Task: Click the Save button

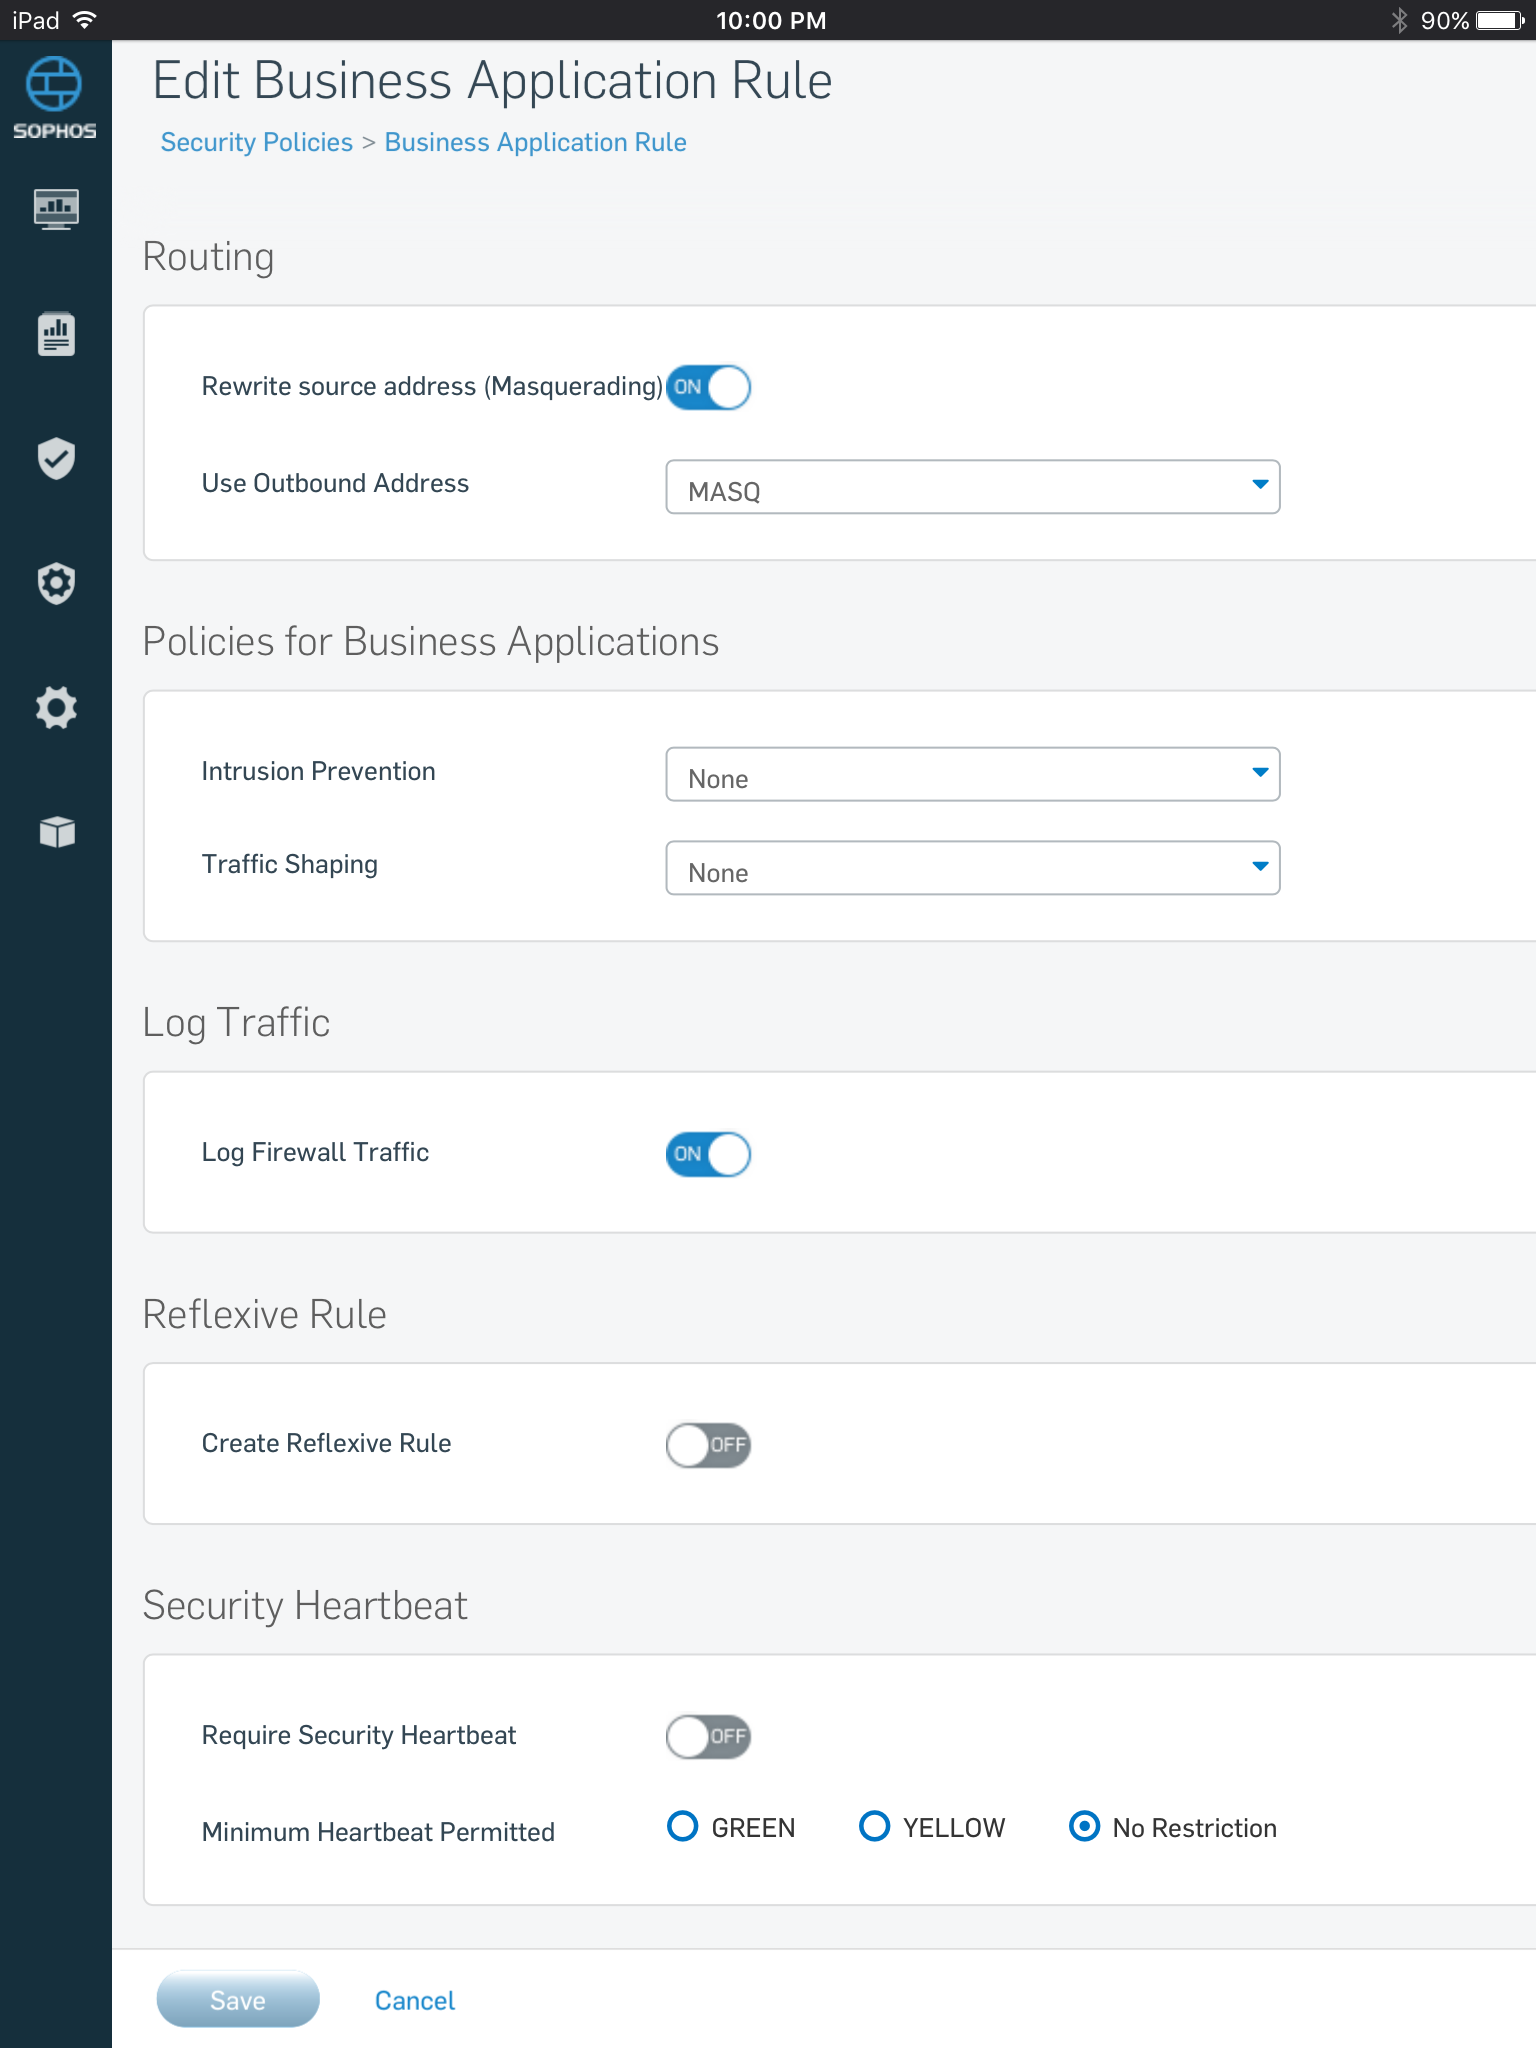Action: (238, 2000)
